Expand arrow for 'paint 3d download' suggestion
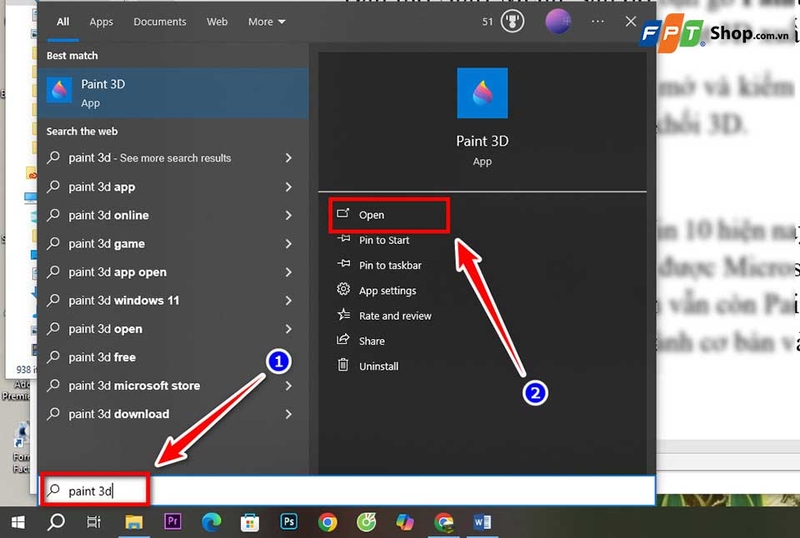800x538 pixels. click(289, 414)
